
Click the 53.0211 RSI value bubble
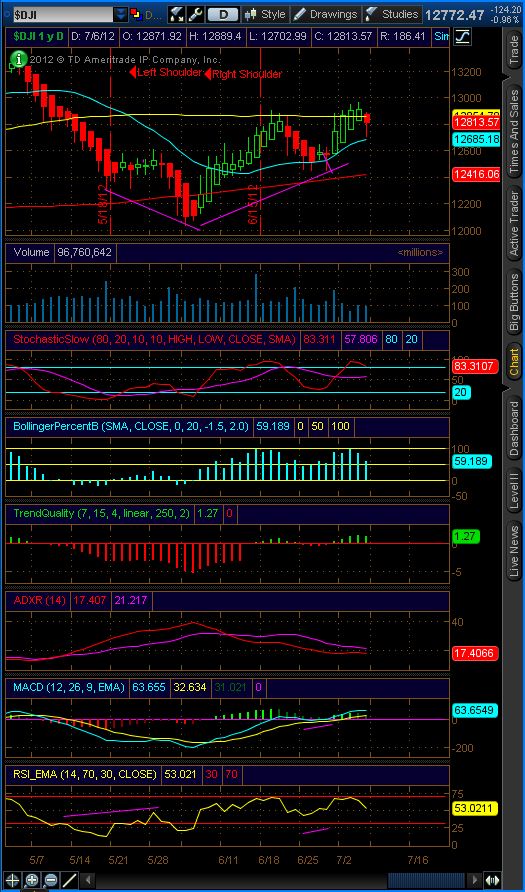(476, 808)
